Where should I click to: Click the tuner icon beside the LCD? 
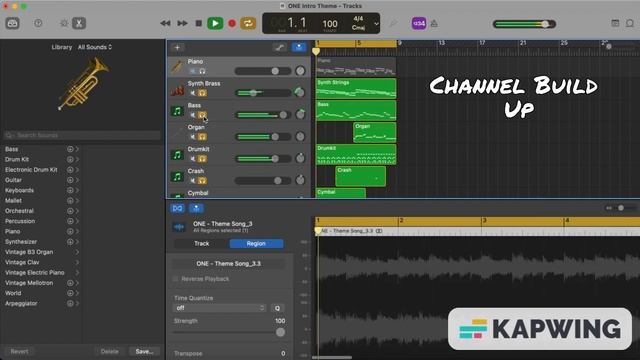[x=393, y=24]
